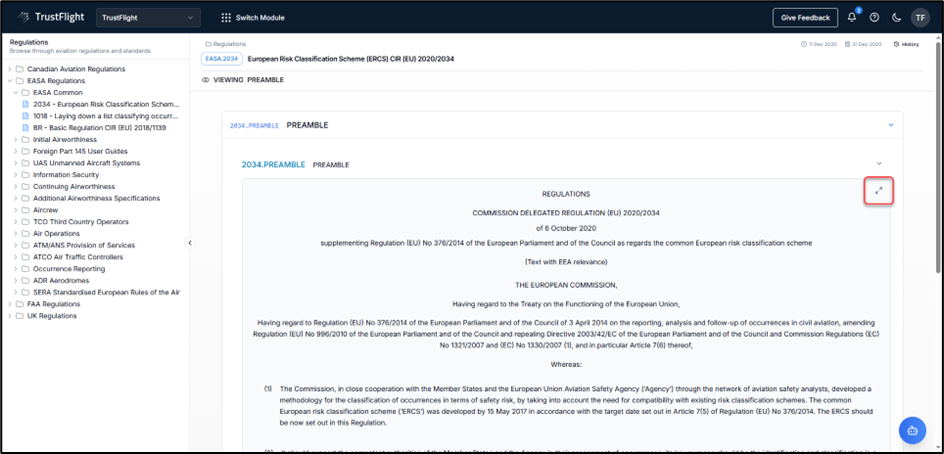
Task: Click the EASA.2034 badge
Action: pos(222,59)
